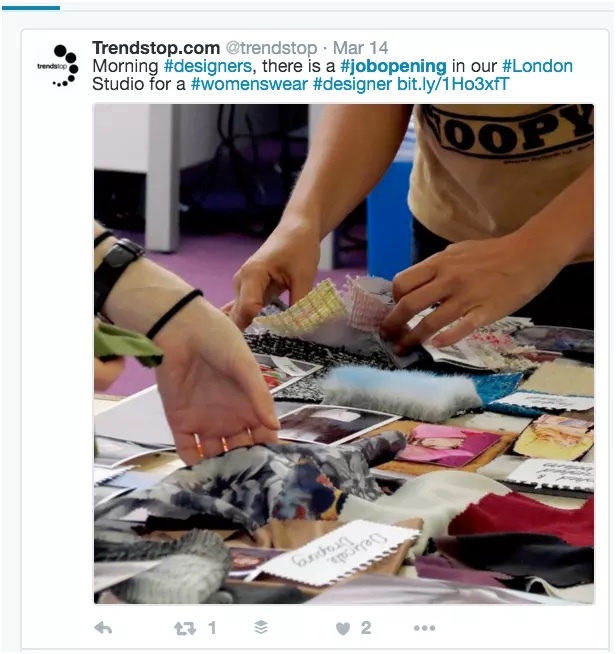Viewport: 616px width, 654px height.
Task: Like the tweet with heart icon
Action: [343, 628]
